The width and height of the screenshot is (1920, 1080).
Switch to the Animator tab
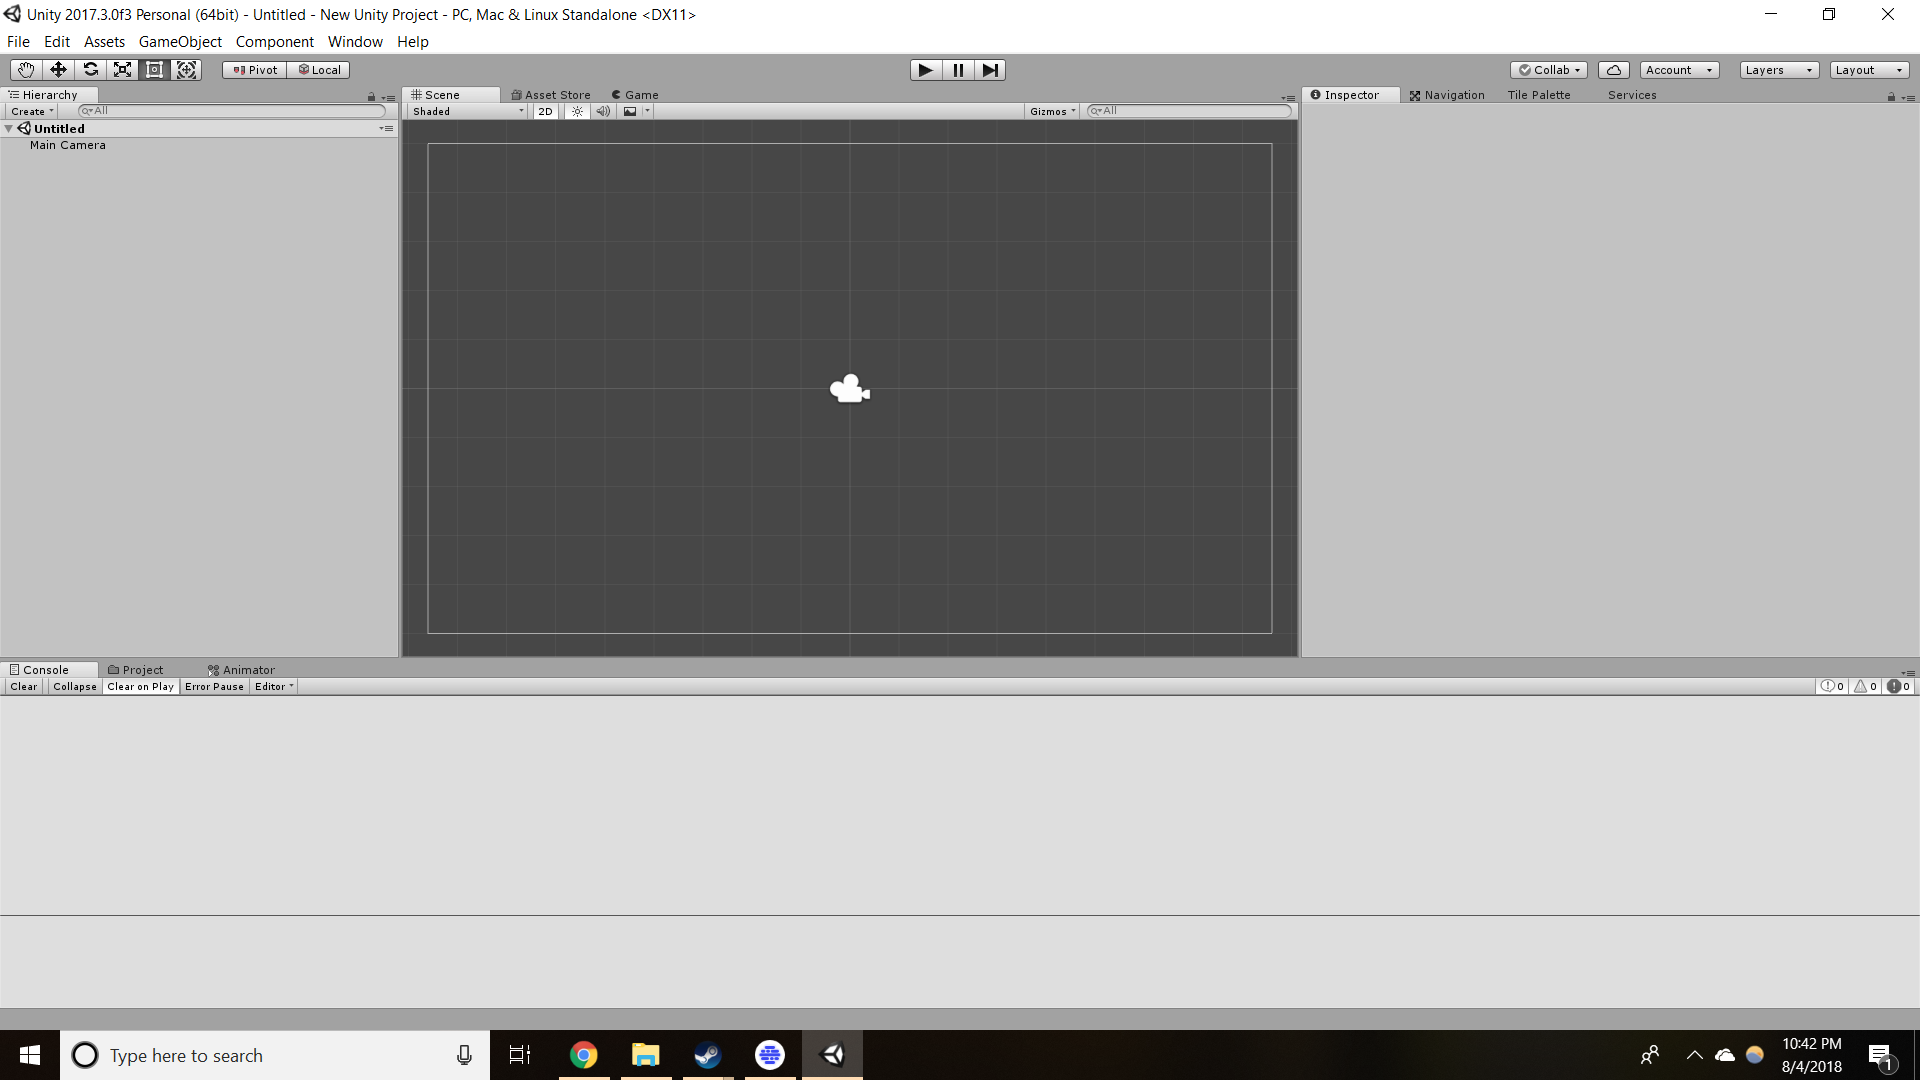[242, 670]
